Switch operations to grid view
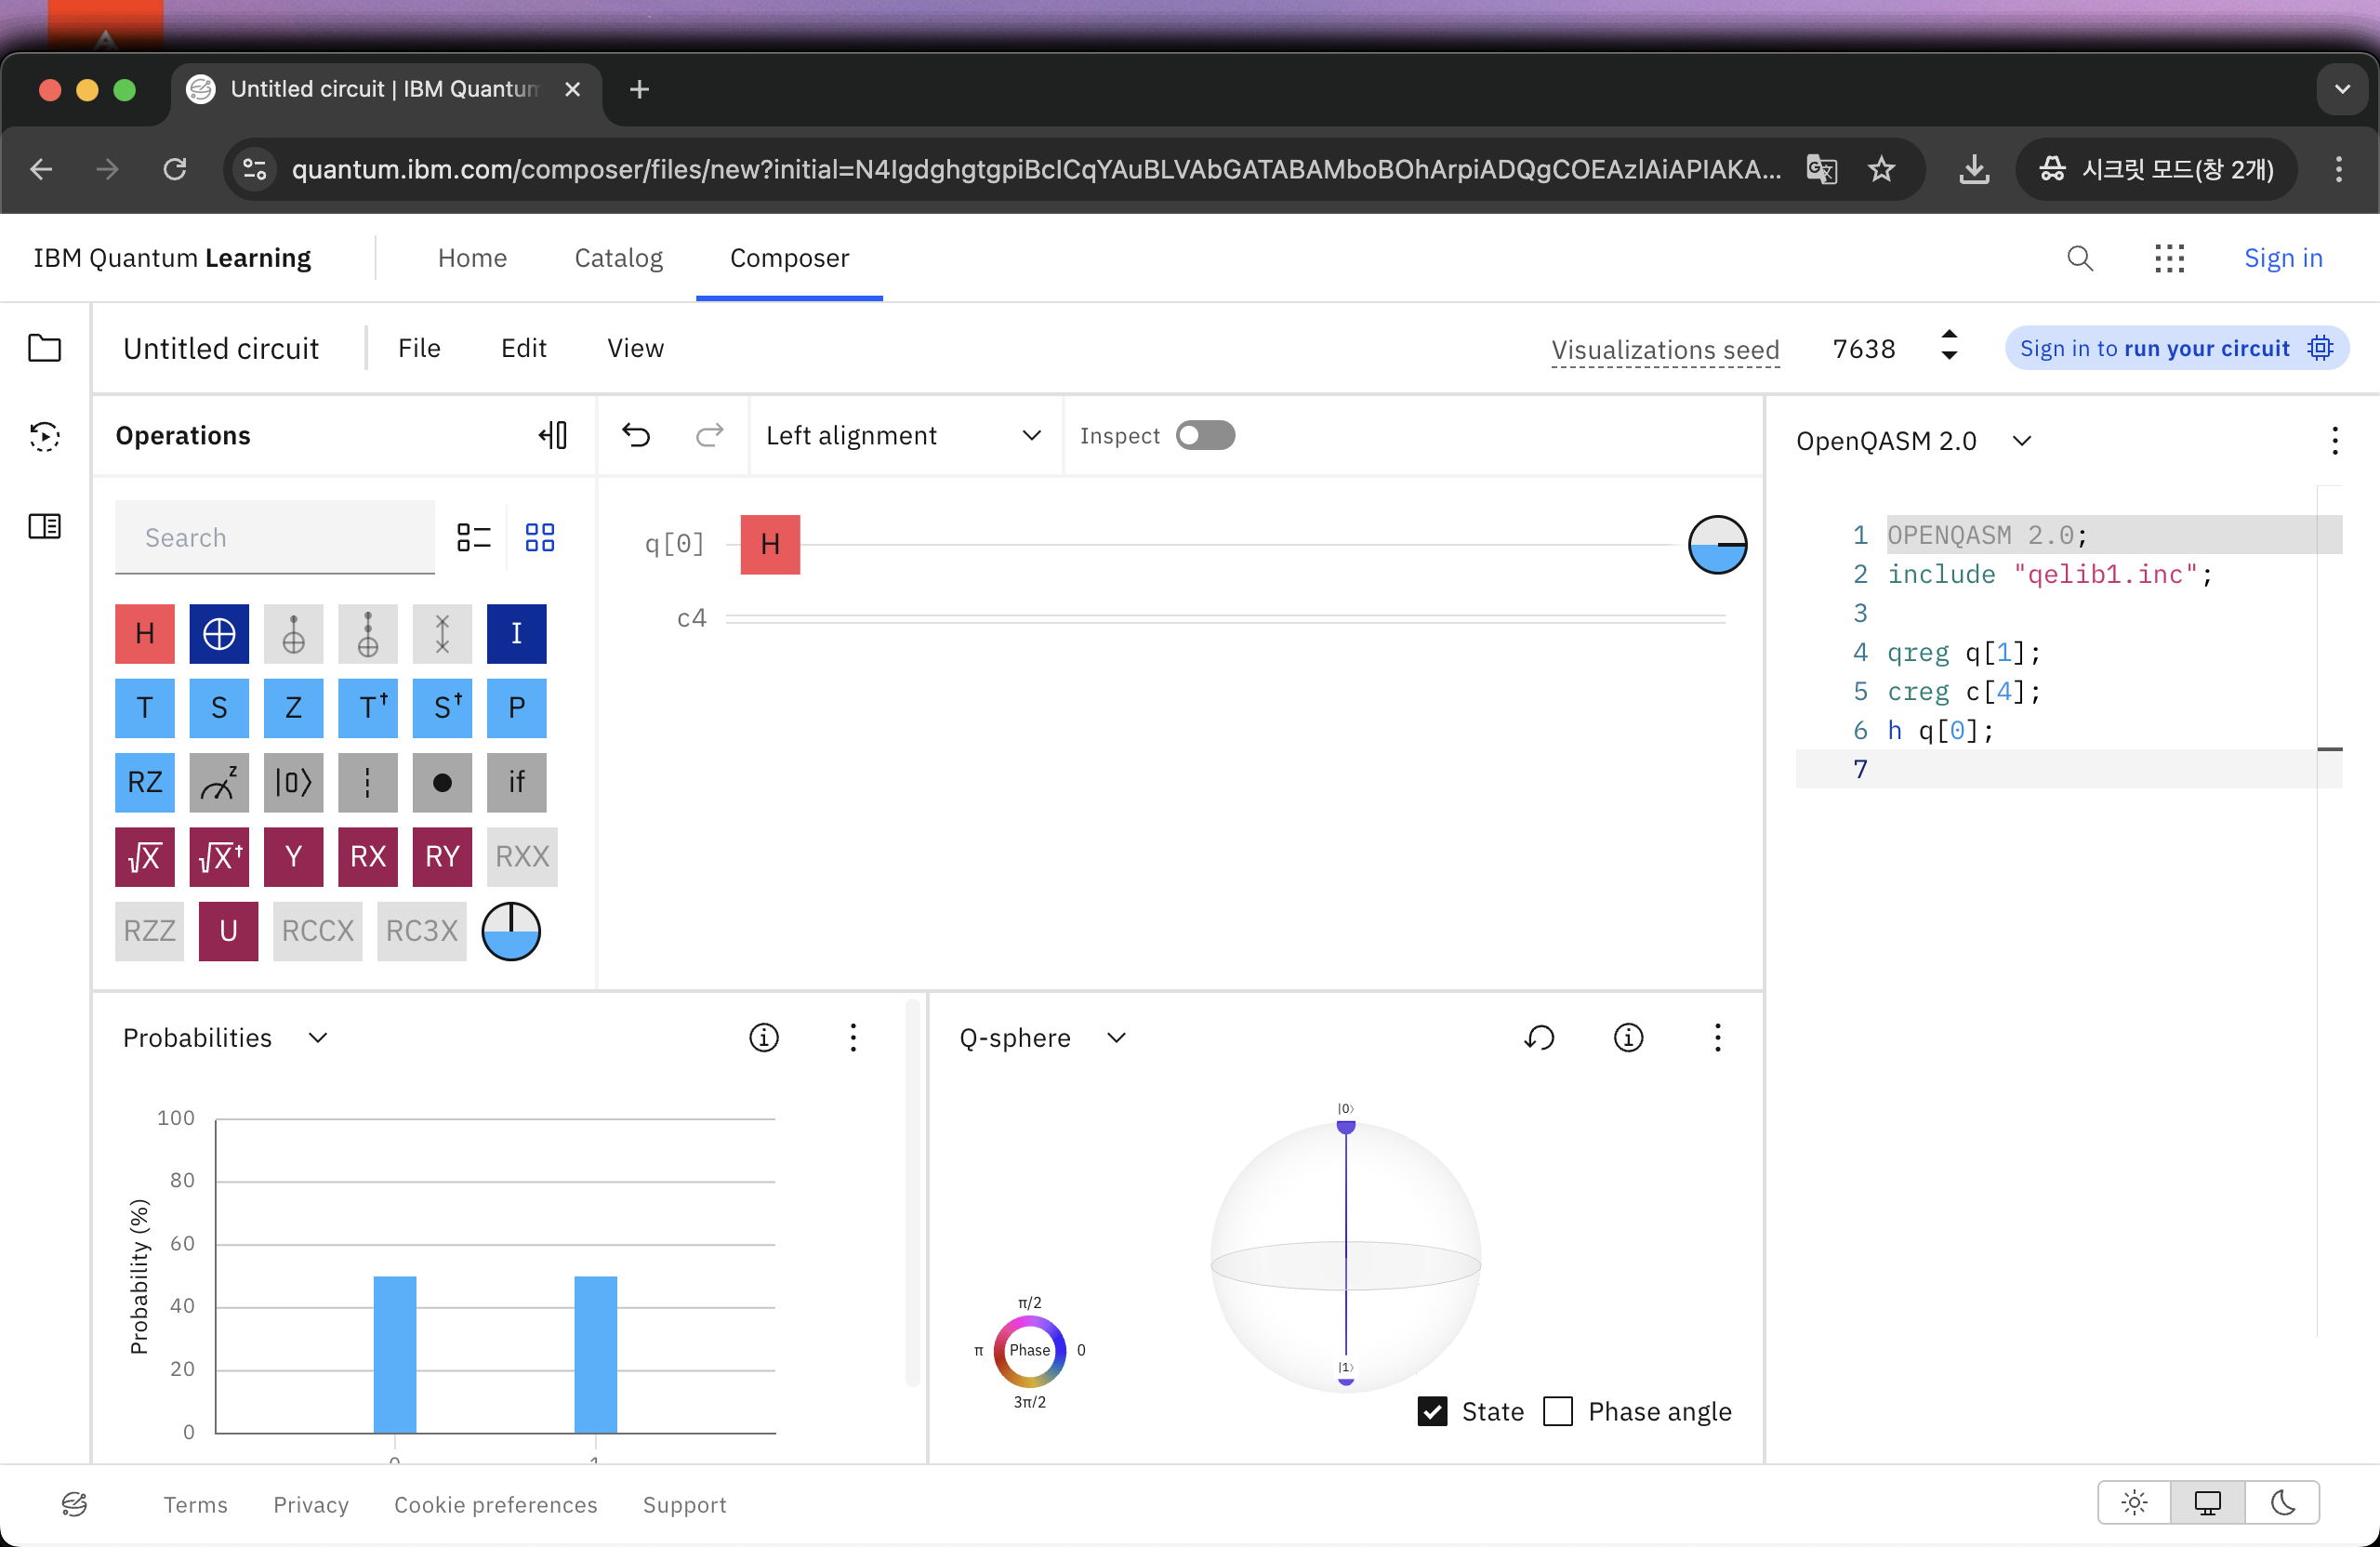Image resolution: width=2380 pixels, height=1547 pixels. point(540,537)
